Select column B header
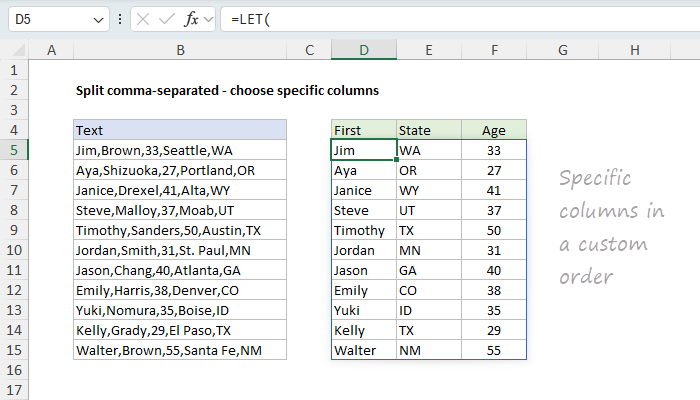The image size is (700, 400). (179, 50)
